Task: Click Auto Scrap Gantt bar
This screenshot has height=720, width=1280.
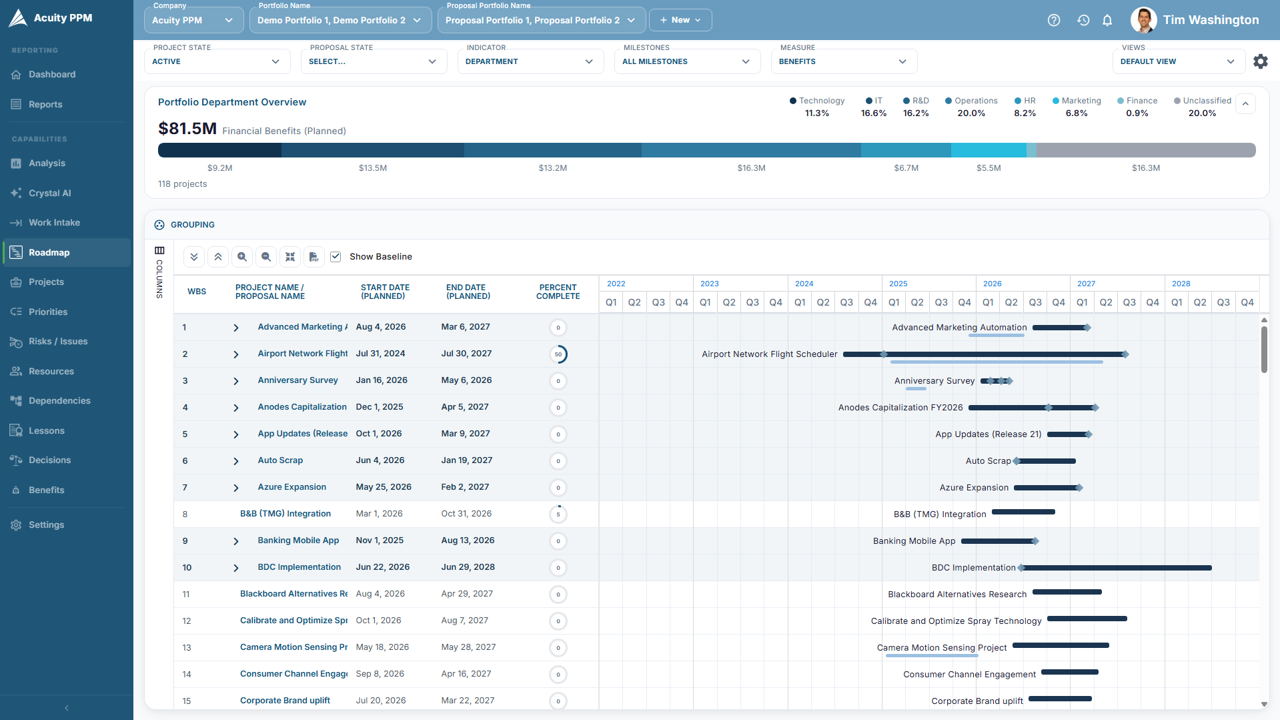Action: click(1046, 461)
